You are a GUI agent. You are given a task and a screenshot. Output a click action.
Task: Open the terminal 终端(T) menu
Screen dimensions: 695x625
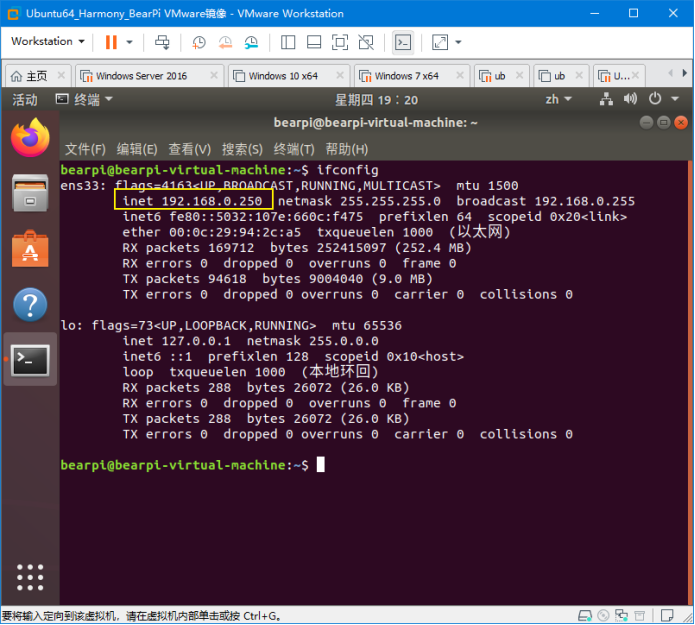[294, 149]
